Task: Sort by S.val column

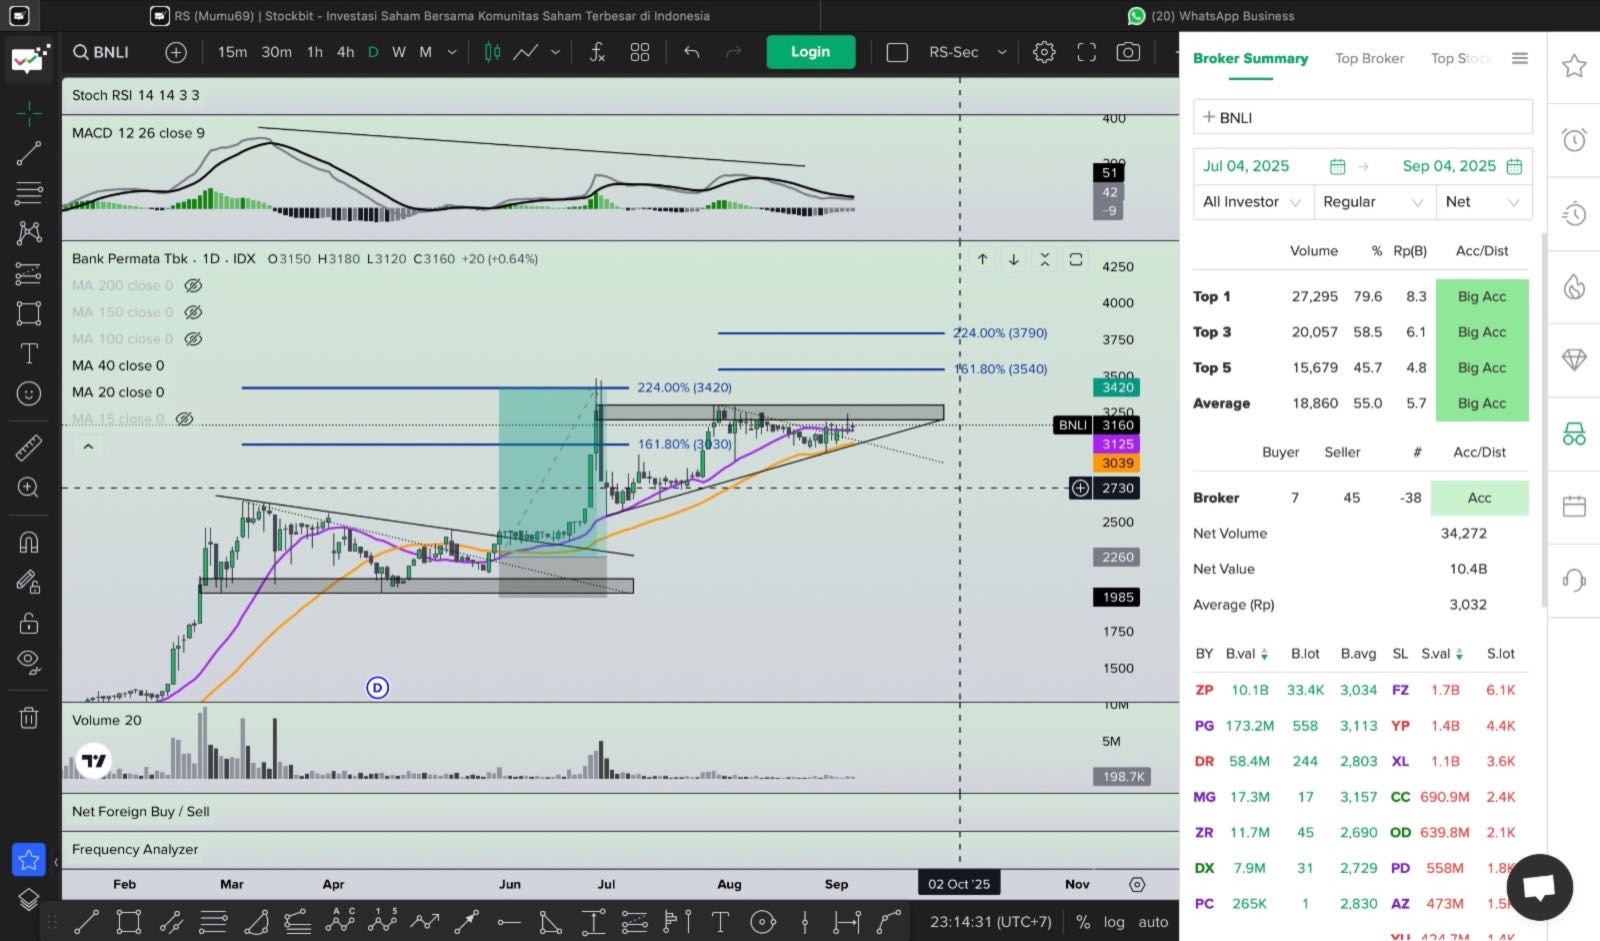Action: tap(1442, 654)
